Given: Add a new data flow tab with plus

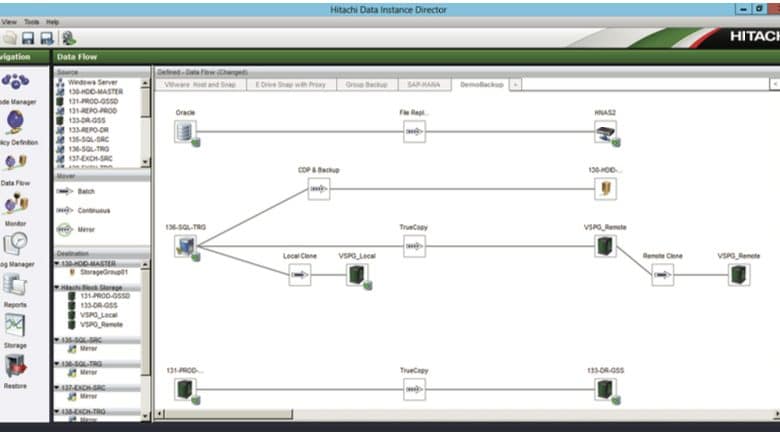Looking at the screenshot, I should [515, 85].
